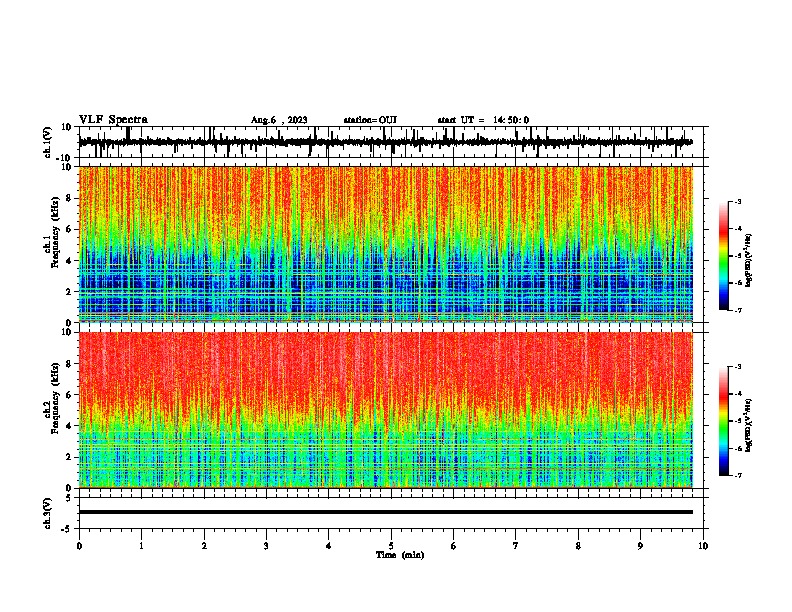Click the ch.1(V) waveform axis label
This screenshot has width=792, height=612.
(x=48, y=142)
